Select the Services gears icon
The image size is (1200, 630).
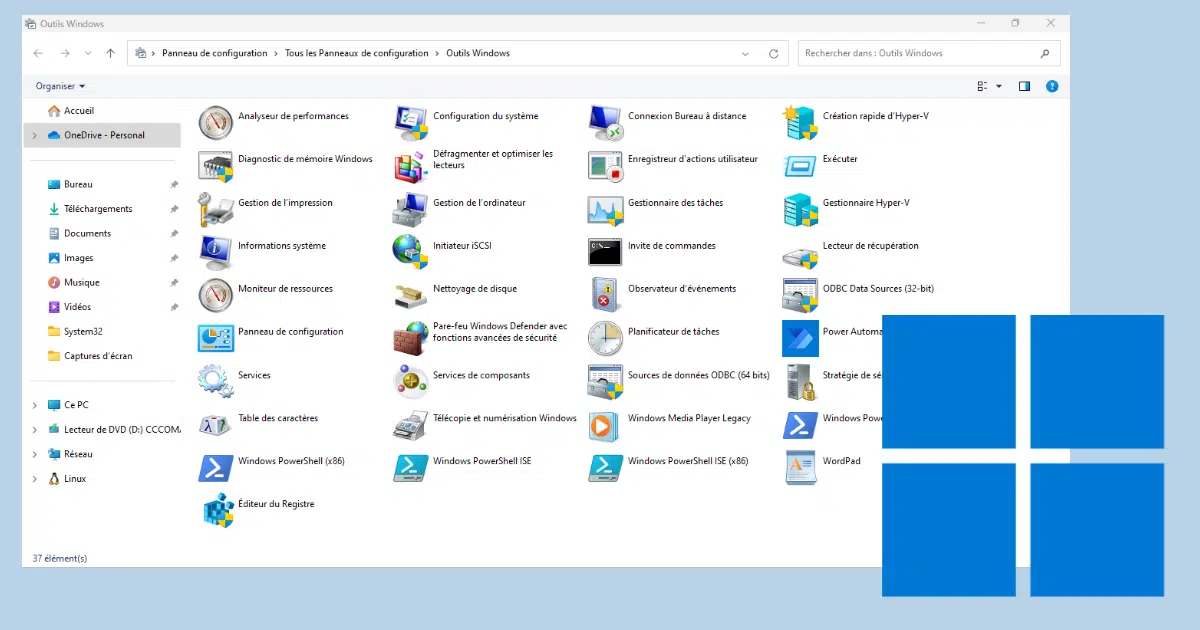215,380
